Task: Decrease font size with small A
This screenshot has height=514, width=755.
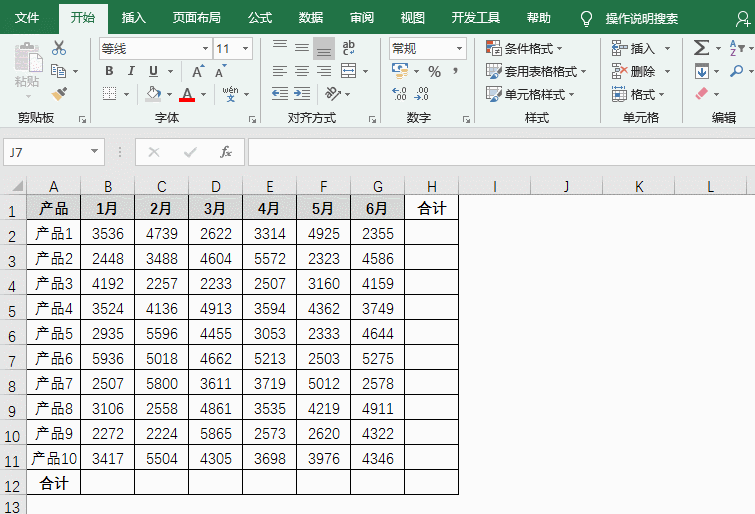Action: 221,71
